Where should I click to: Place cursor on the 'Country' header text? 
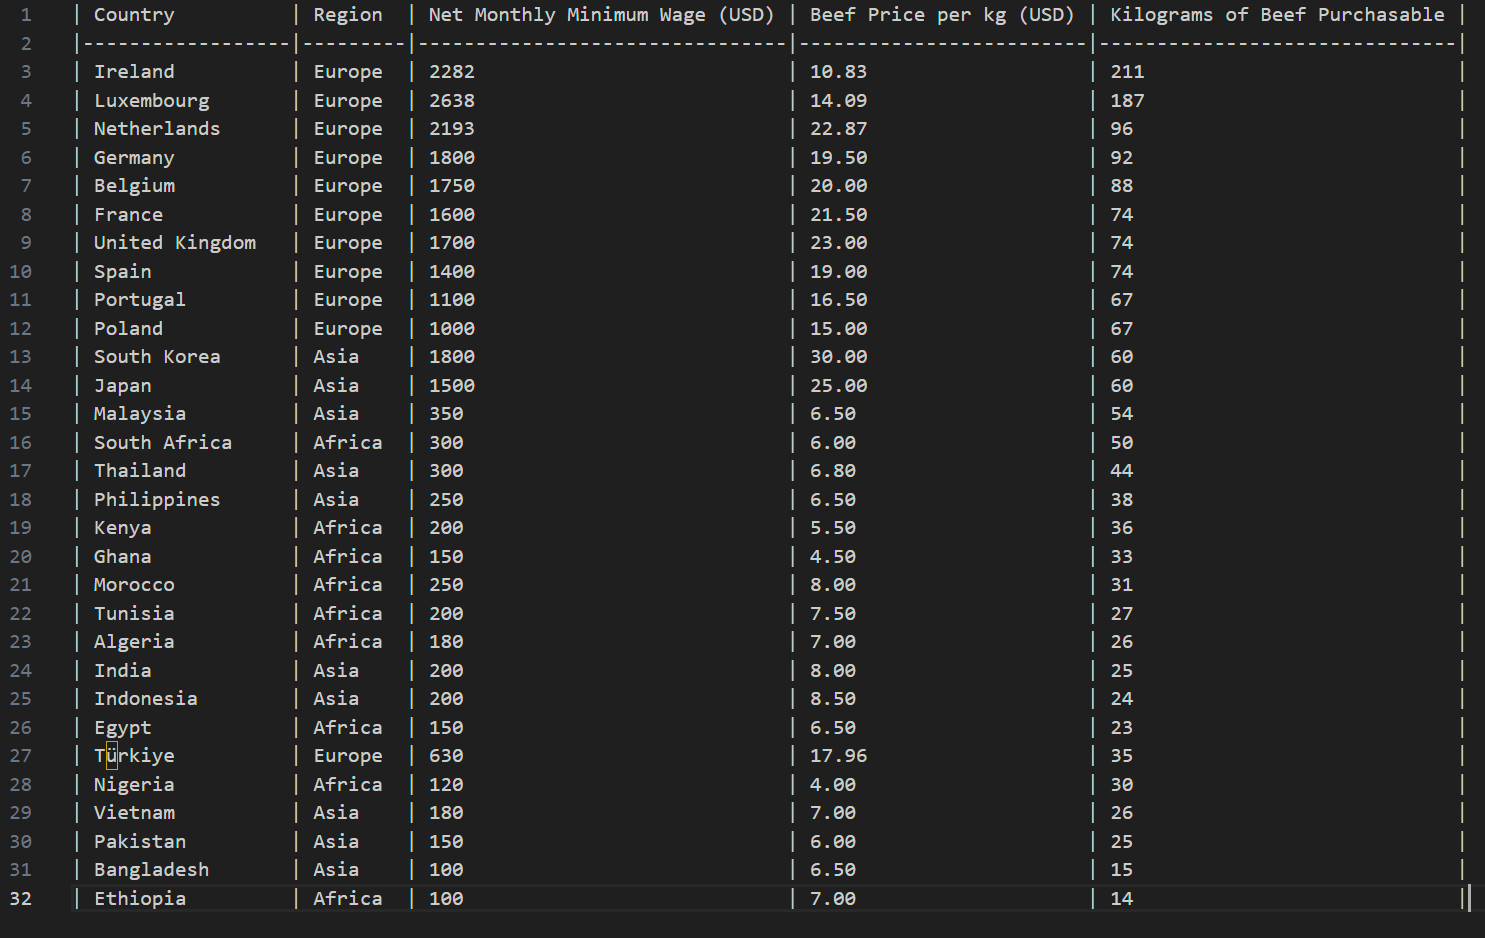click(x=134, y=15)
